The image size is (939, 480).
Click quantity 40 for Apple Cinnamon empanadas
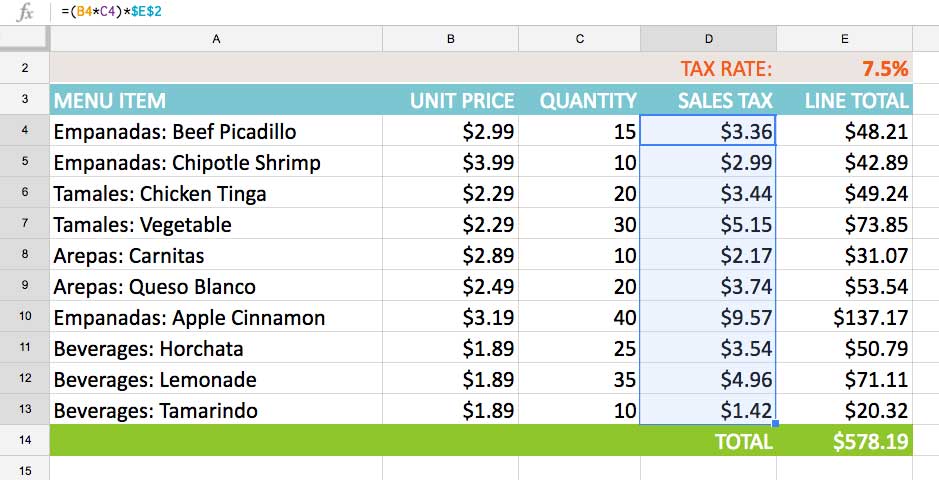(579, 318)
